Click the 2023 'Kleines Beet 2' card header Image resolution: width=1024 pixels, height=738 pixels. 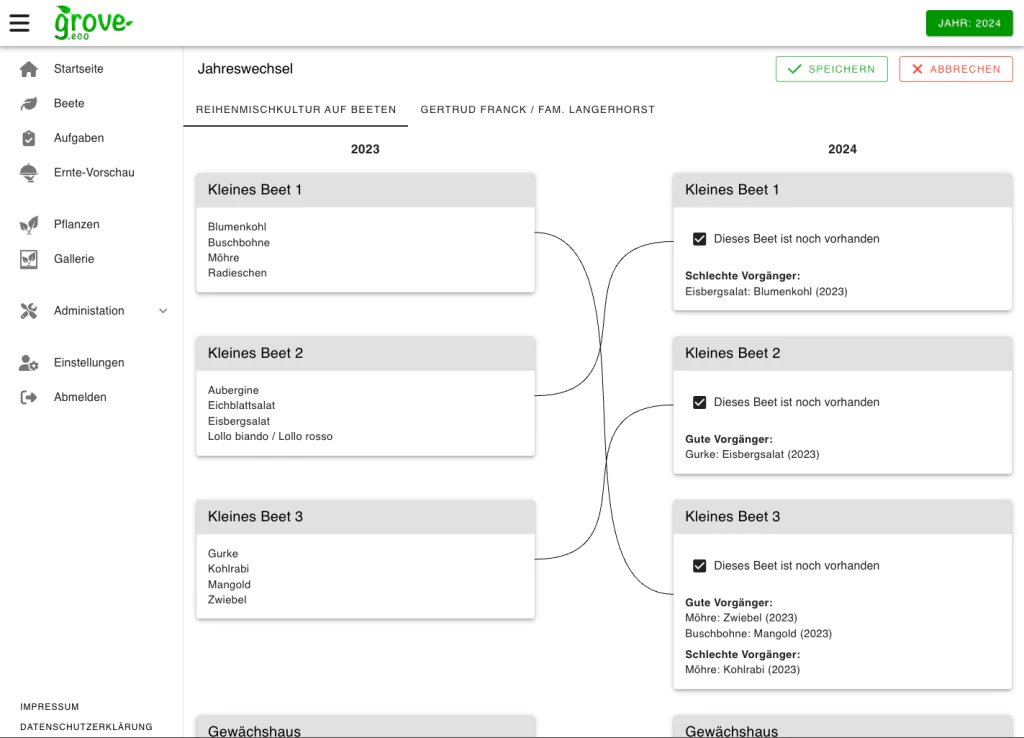click(x=366, y=353)
